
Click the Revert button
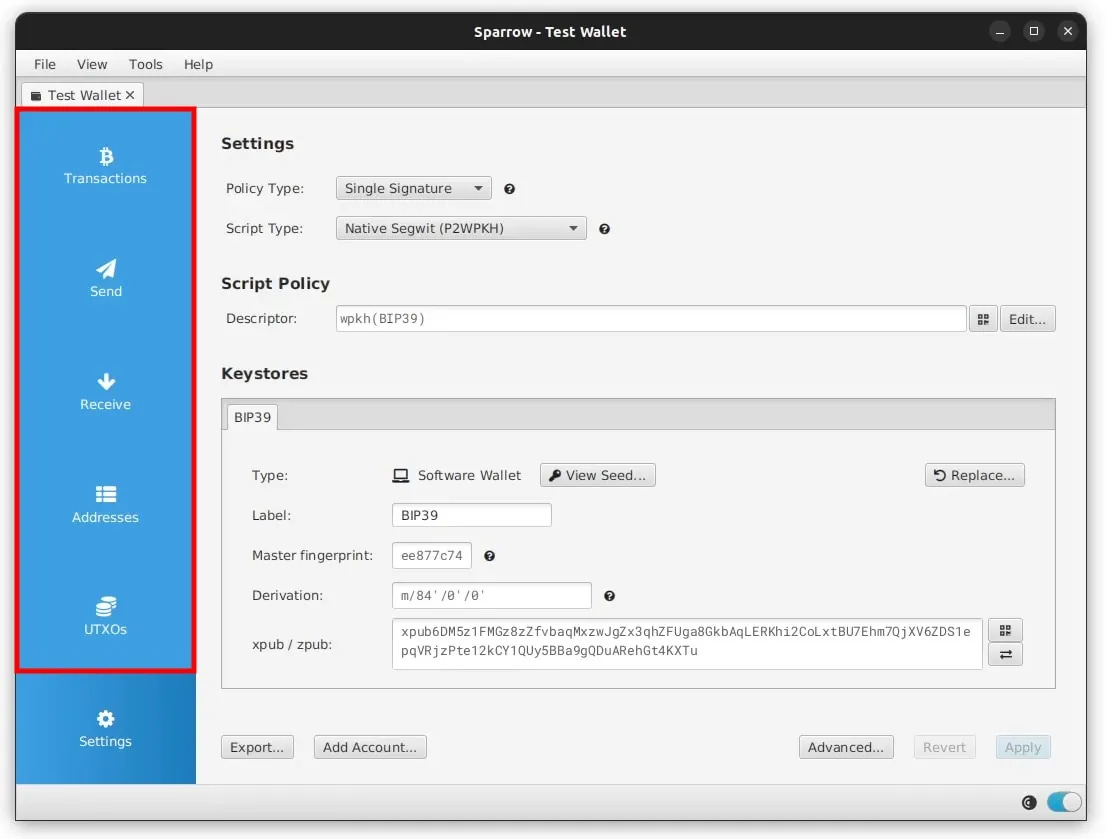point(944,747)
